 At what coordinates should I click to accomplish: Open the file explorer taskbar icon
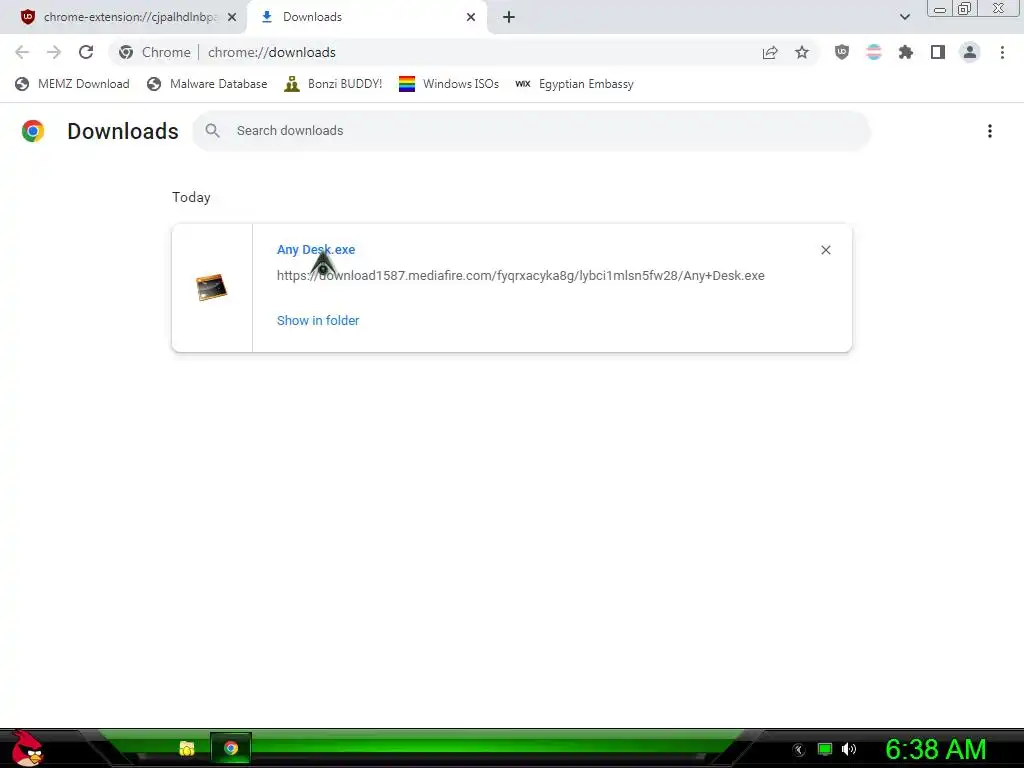(x=187, y=748)
